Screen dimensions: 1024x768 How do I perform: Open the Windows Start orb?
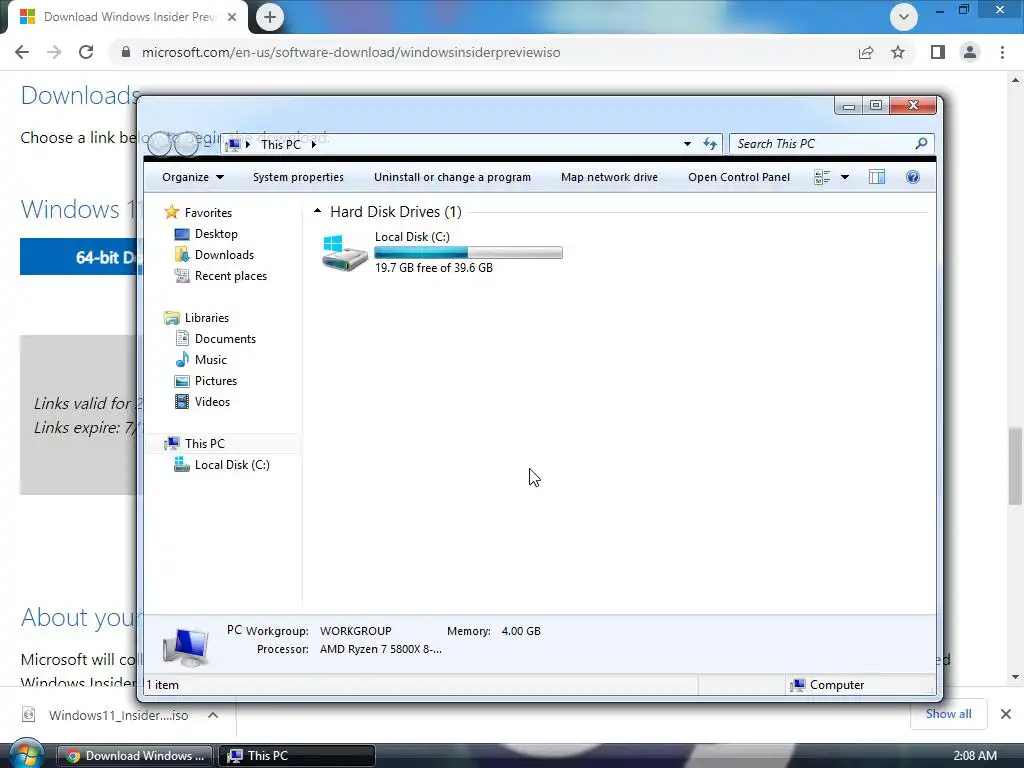(x=26, y=754)
